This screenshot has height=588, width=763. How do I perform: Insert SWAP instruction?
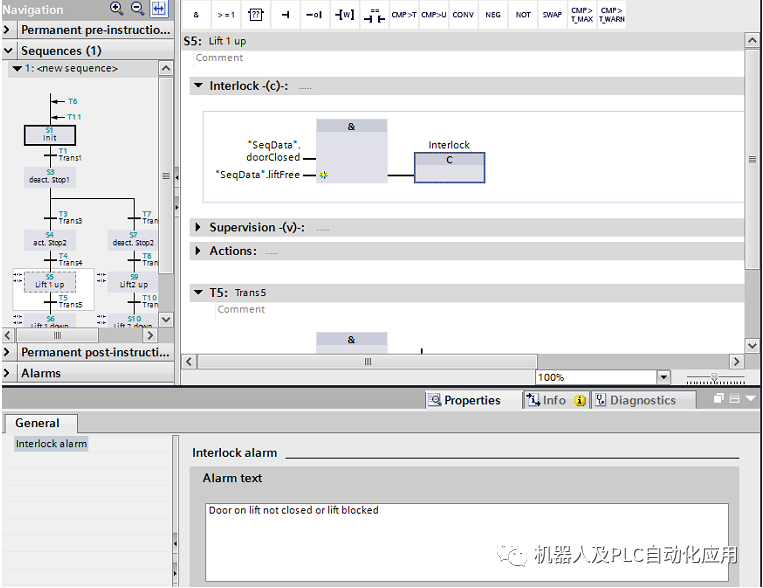(x=552, y=15)
